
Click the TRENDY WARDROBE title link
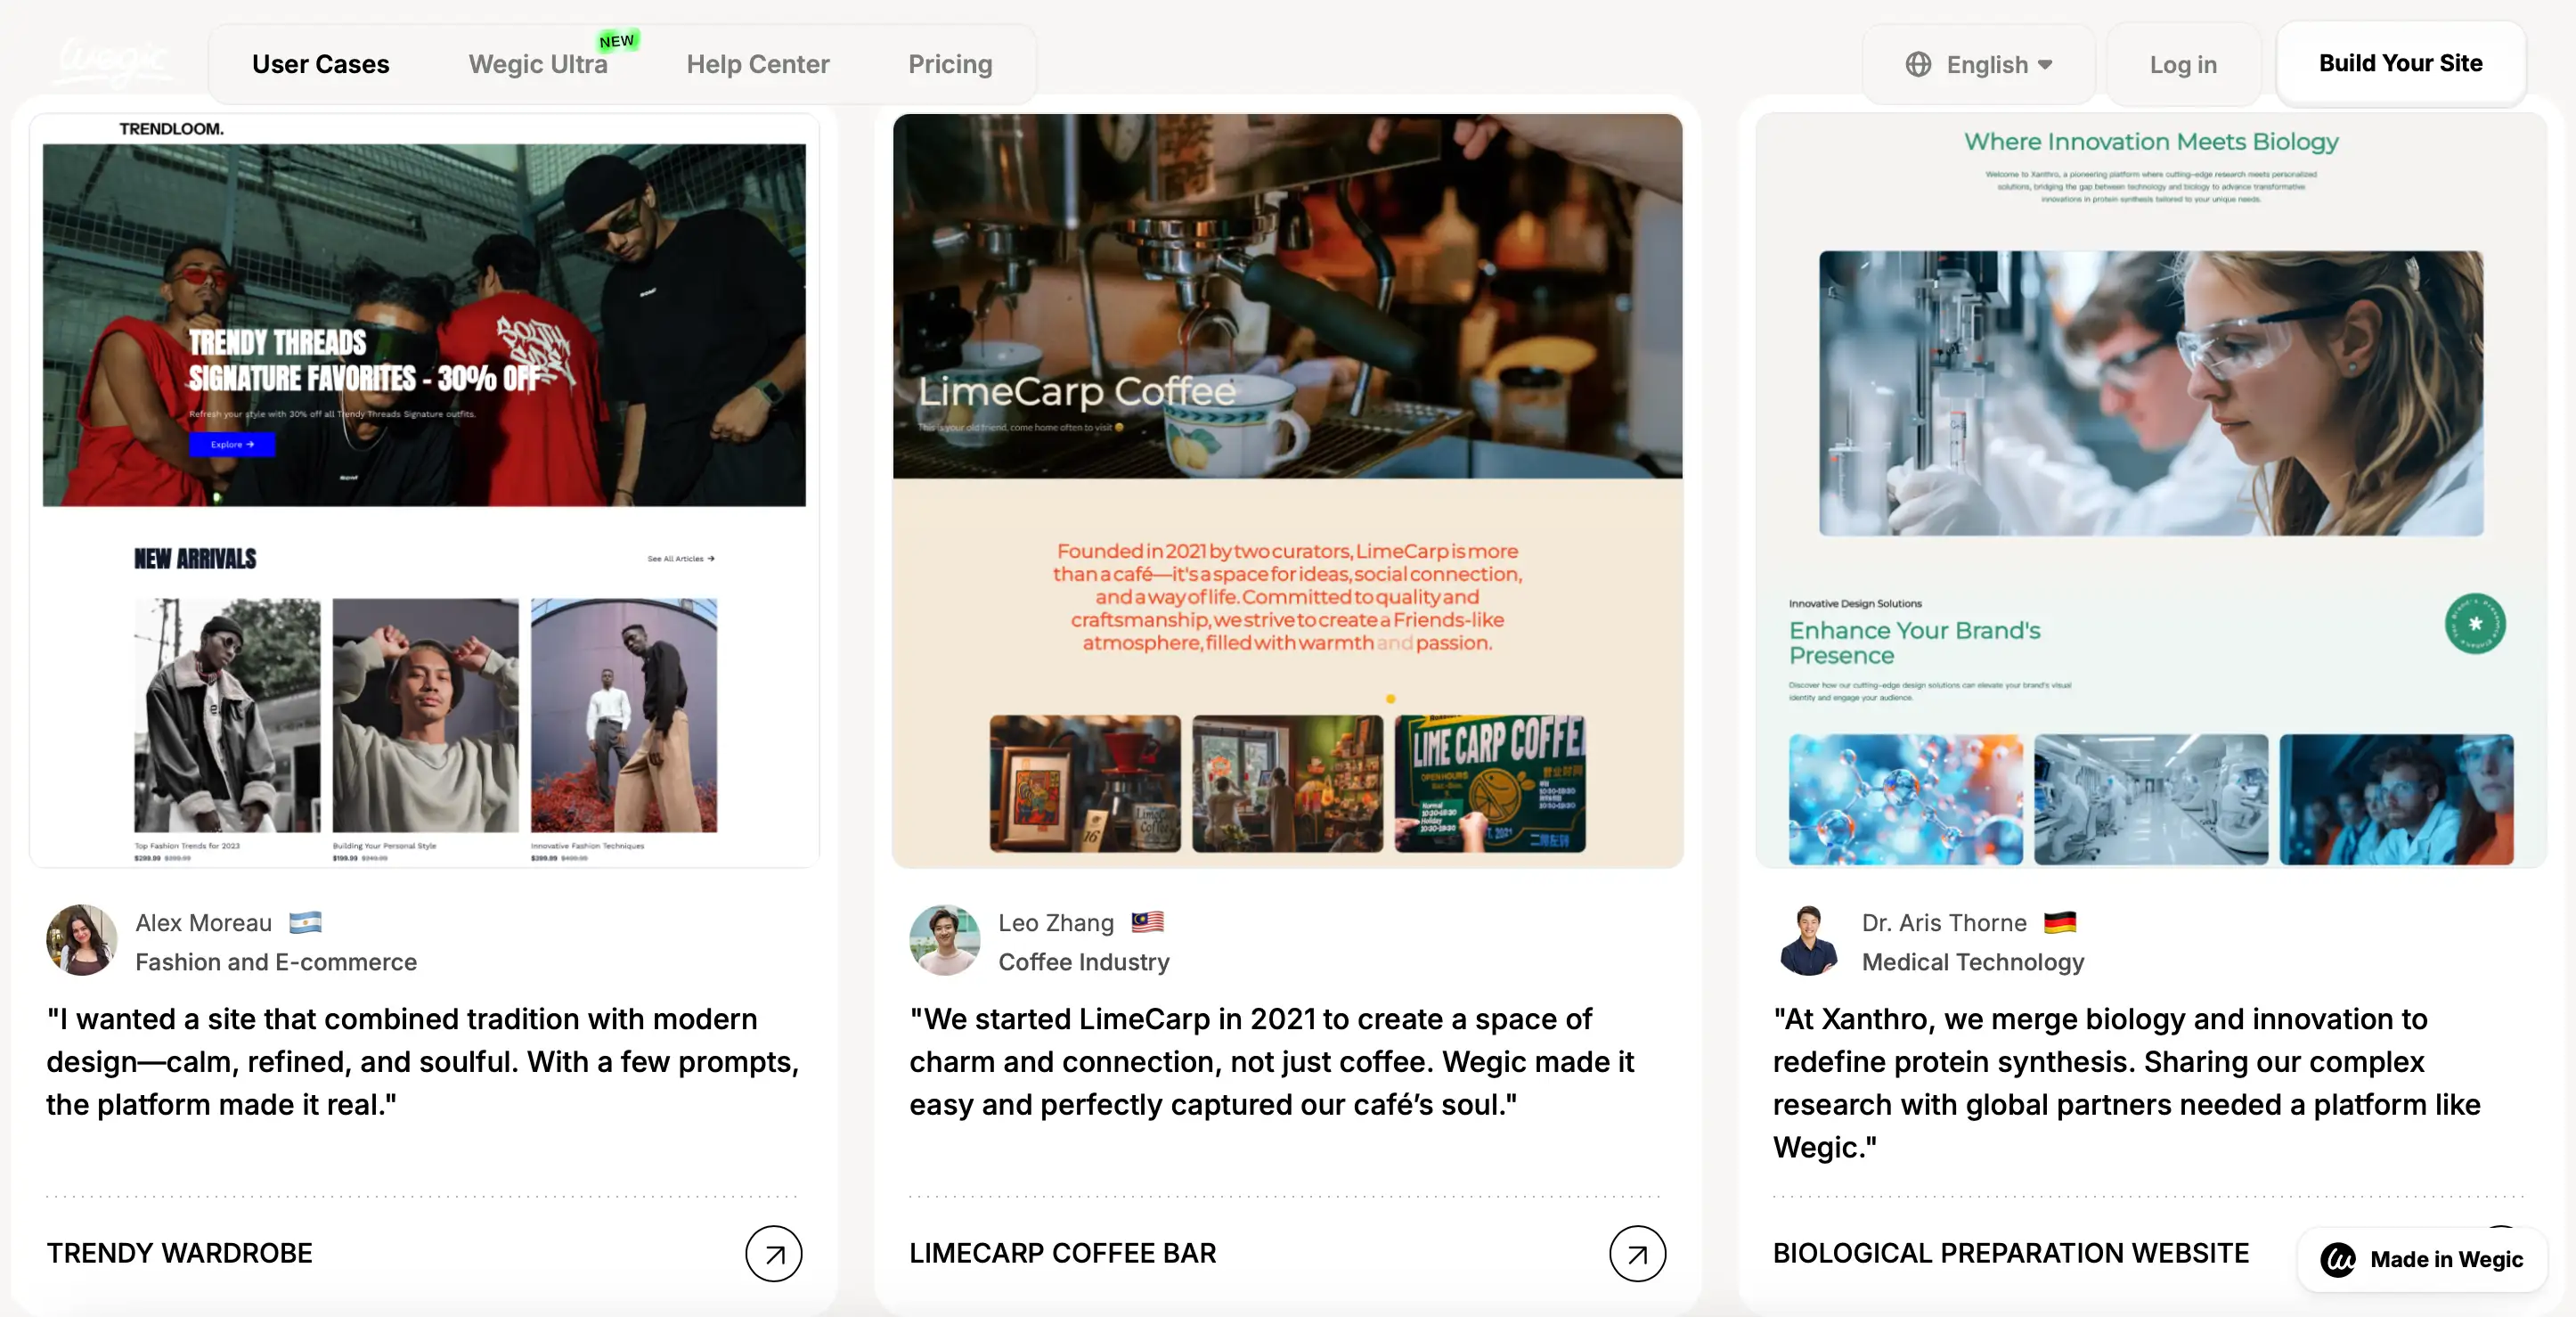pos(179,1252)
